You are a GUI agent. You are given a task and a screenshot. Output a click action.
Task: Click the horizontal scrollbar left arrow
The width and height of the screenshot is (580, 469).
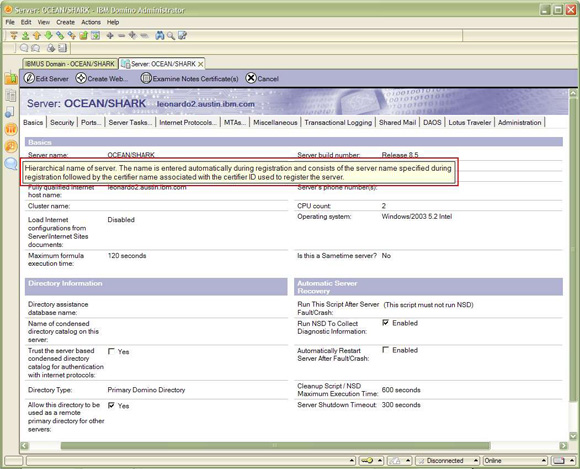pos(24,445)
